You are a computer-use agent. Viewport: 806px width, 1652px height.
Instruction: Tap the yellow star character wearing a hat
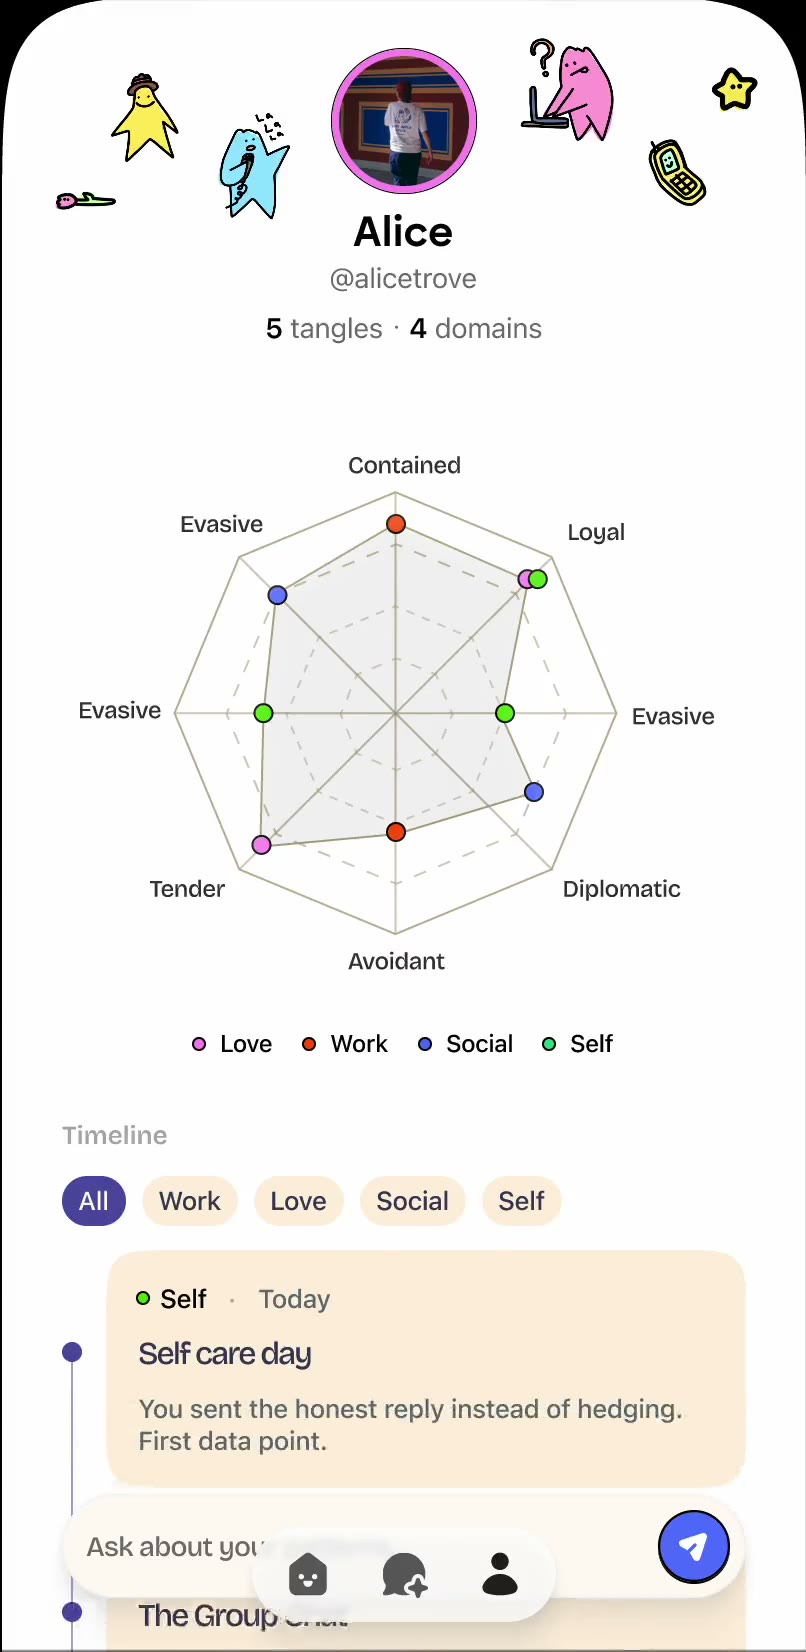[x=145, y=118]
